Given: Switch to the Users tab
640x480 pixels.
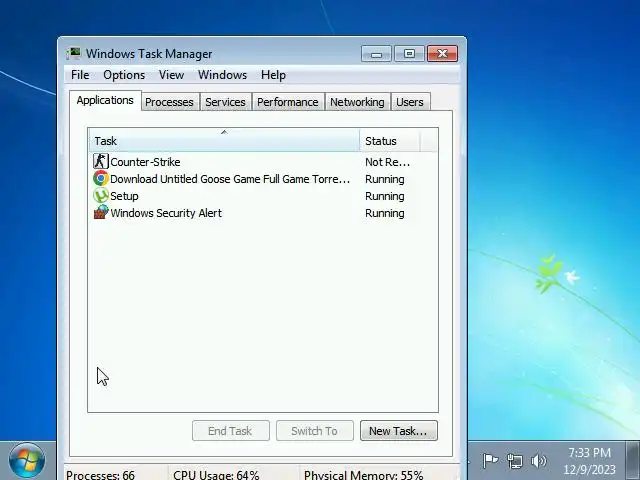Looking at the screenshot, I should (410, 102).
